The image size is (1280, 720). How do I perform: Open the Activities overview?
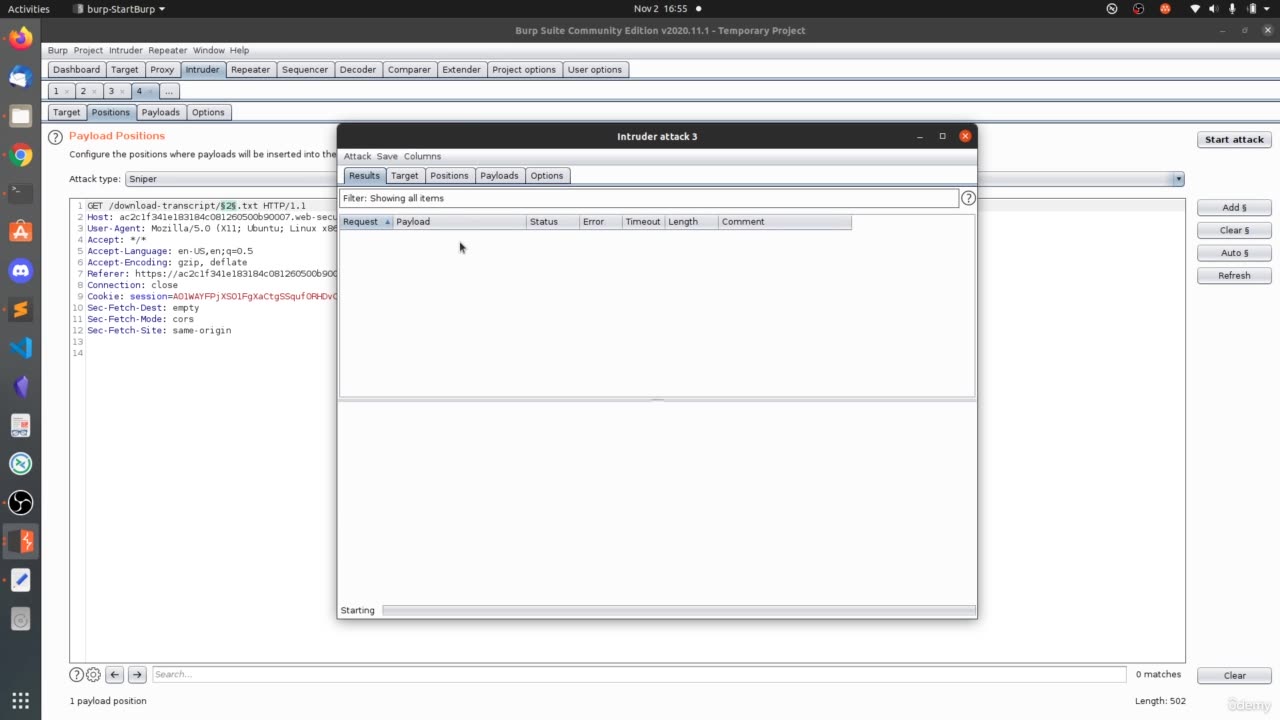point(28,9)
